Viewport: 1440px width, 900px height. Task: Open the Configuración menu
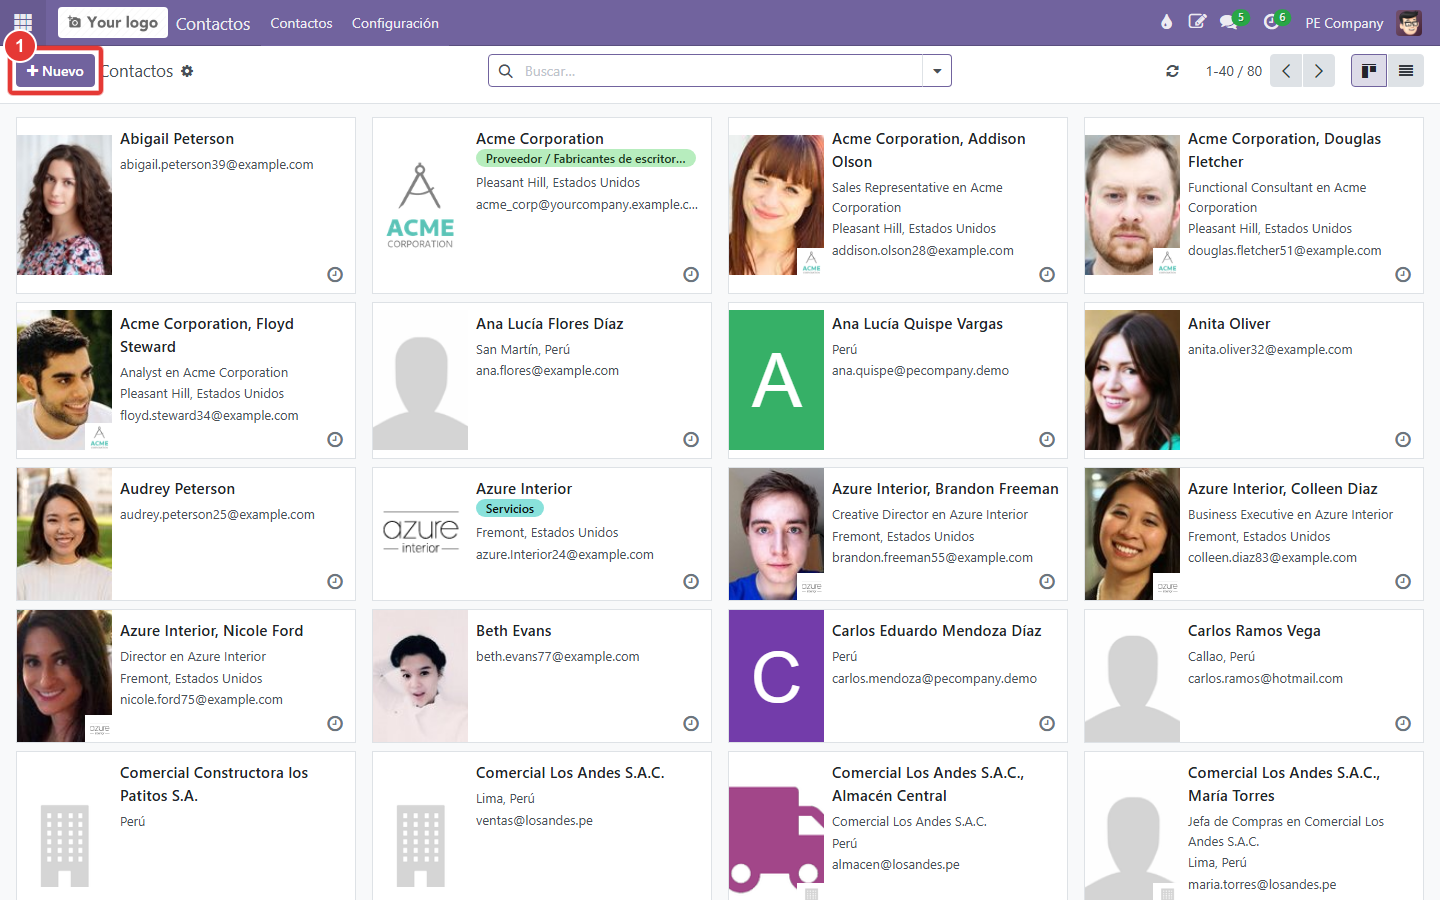coord(395,23)
